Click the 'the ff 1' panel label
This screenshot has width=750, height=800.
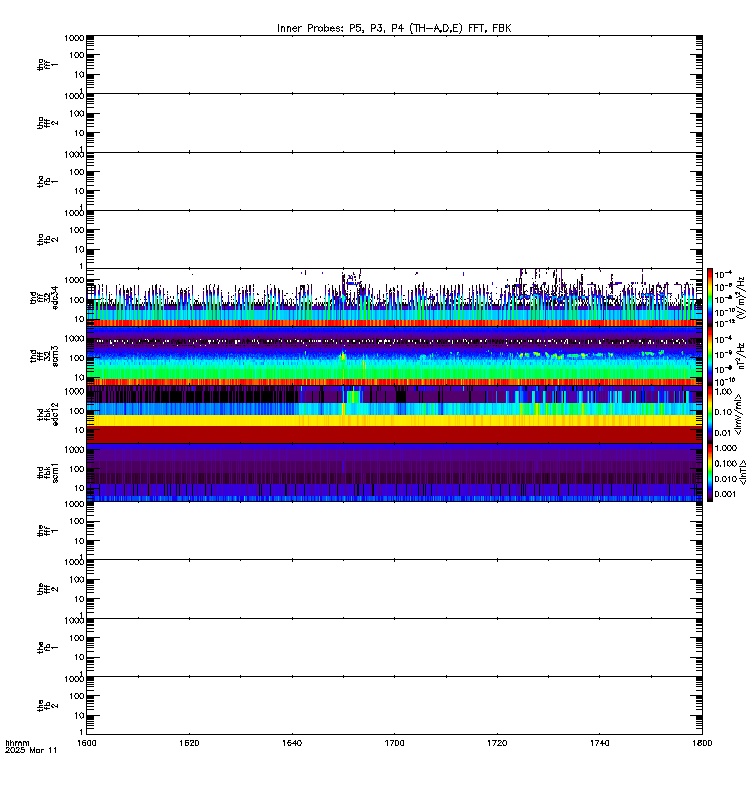click(x=47, y=531)
